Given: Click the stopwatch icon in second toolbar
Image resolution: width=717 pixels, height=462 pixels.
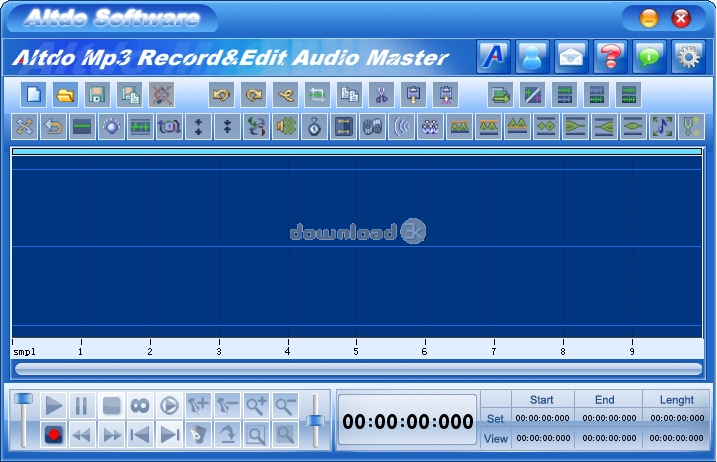Looking at the screenshot, I should coord(315,126).
